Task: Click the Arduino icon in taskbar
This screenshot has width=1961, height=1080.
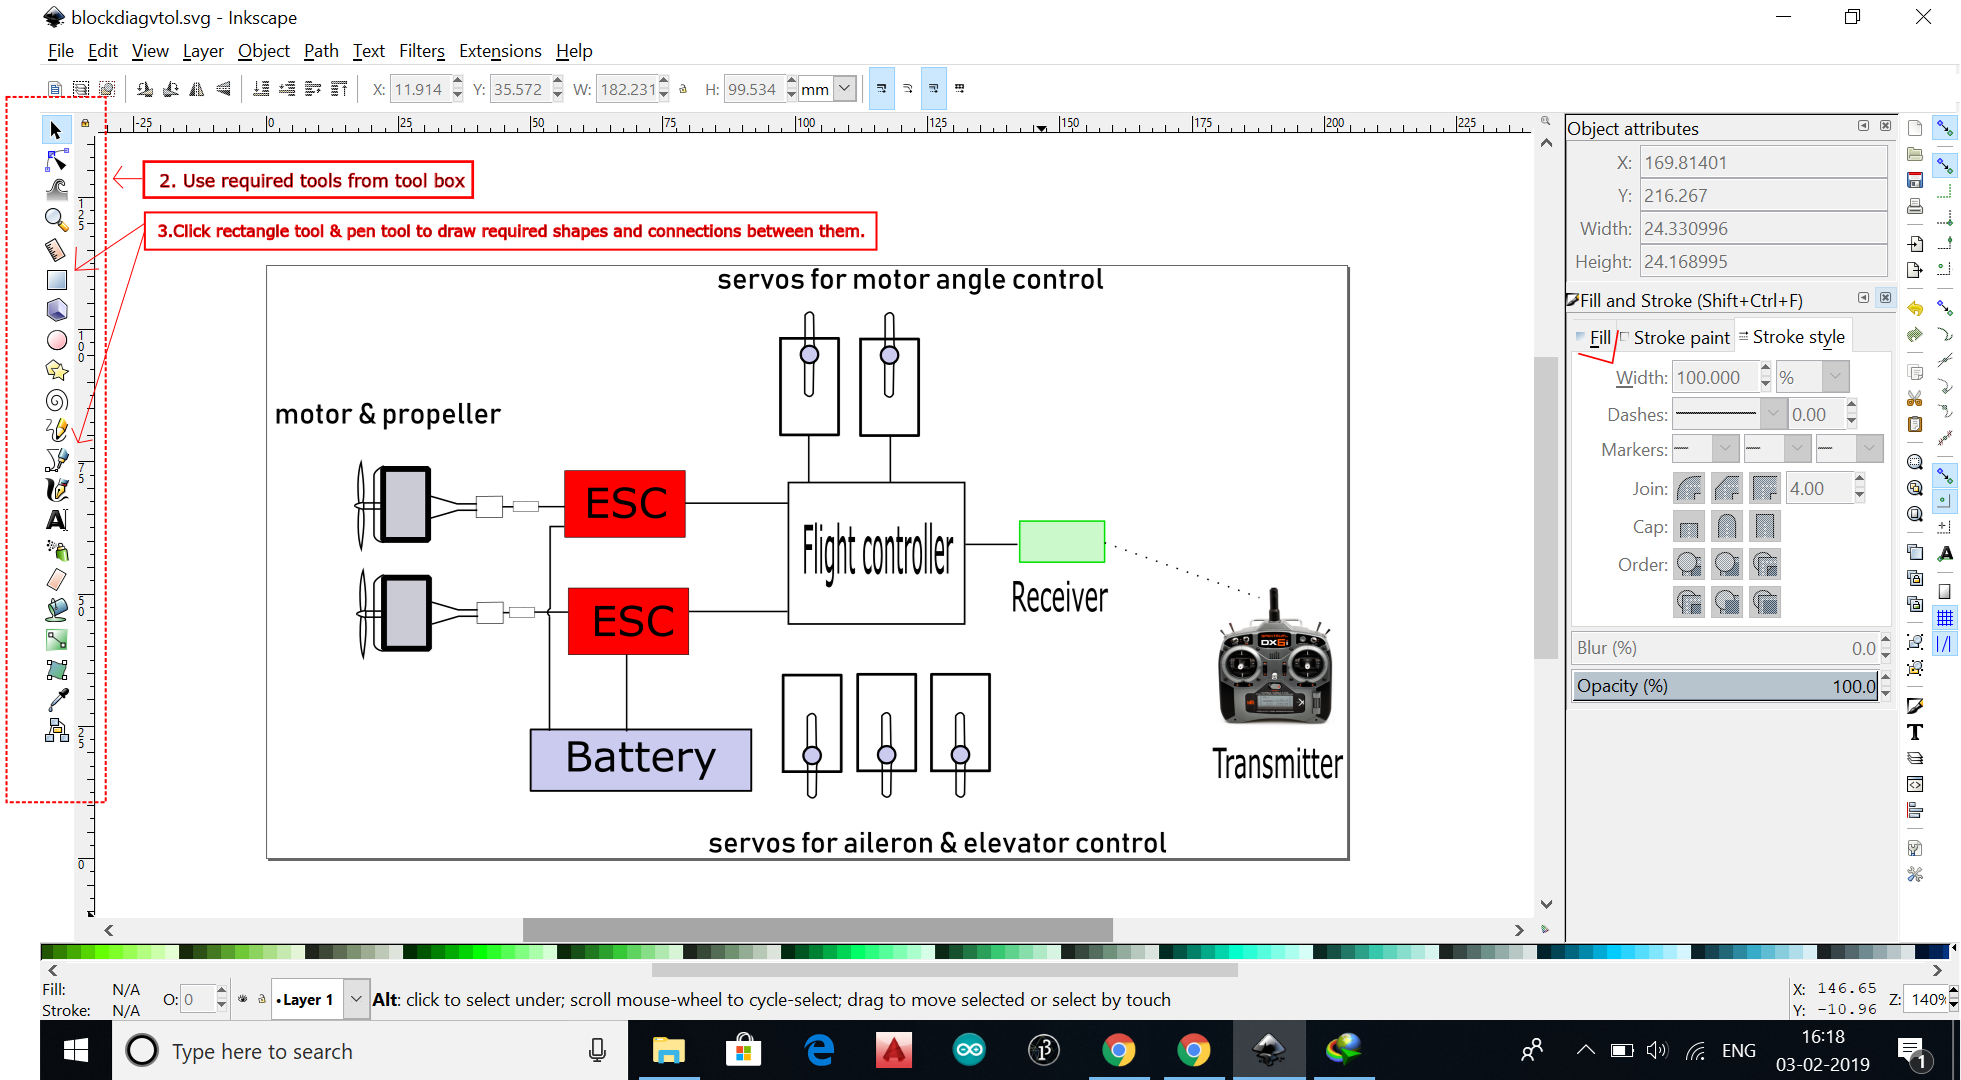Action: pyautogui.click(x=969, y=1050)
